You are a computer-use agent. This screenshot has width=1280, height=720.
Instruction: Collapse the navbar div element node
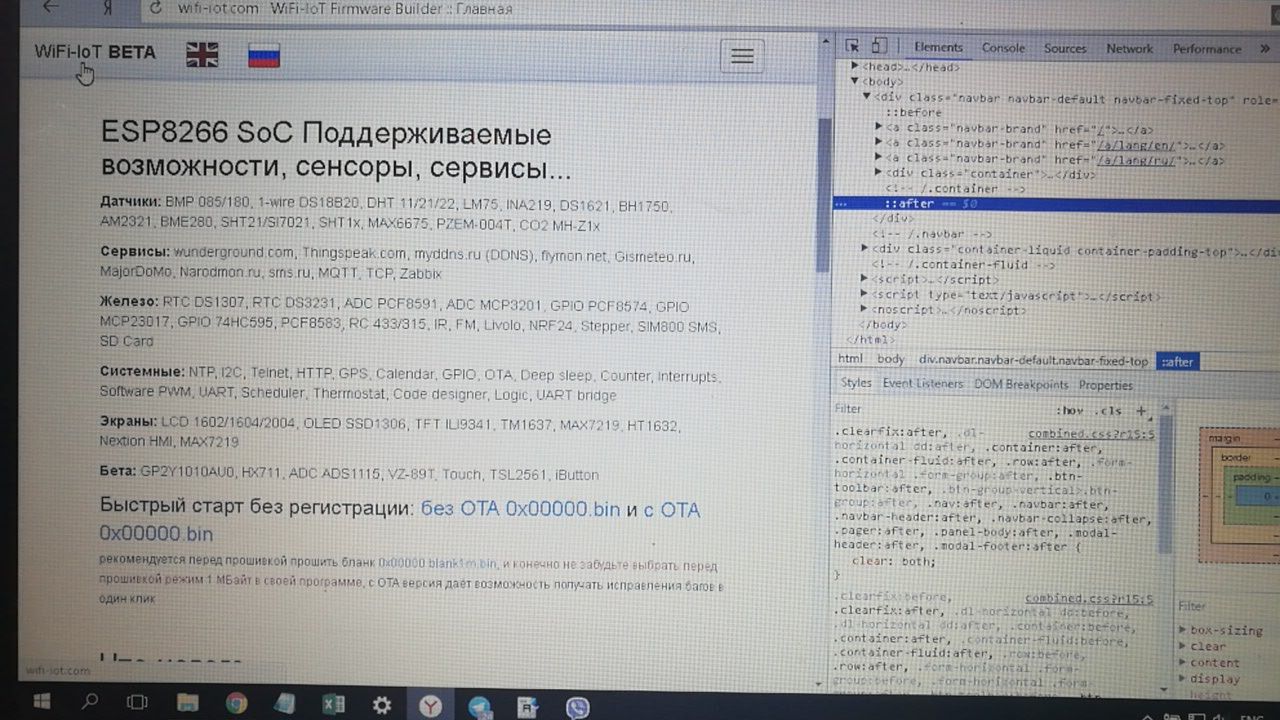point(867,97)
